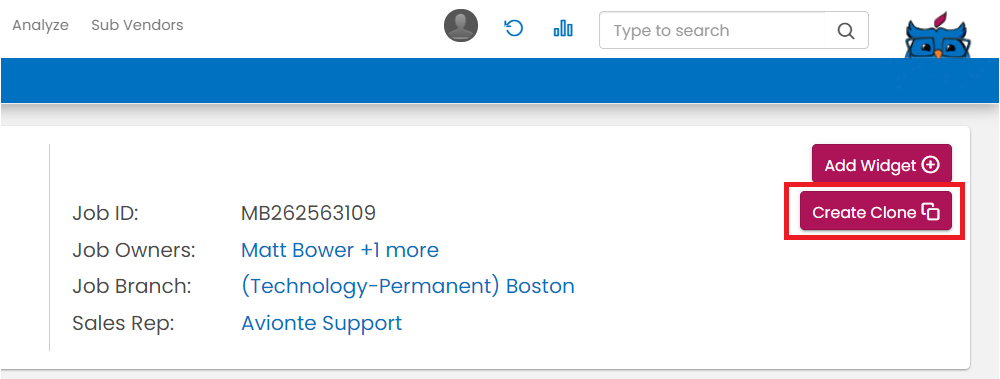Click the plus icon on Add Widget

(931, 165)
